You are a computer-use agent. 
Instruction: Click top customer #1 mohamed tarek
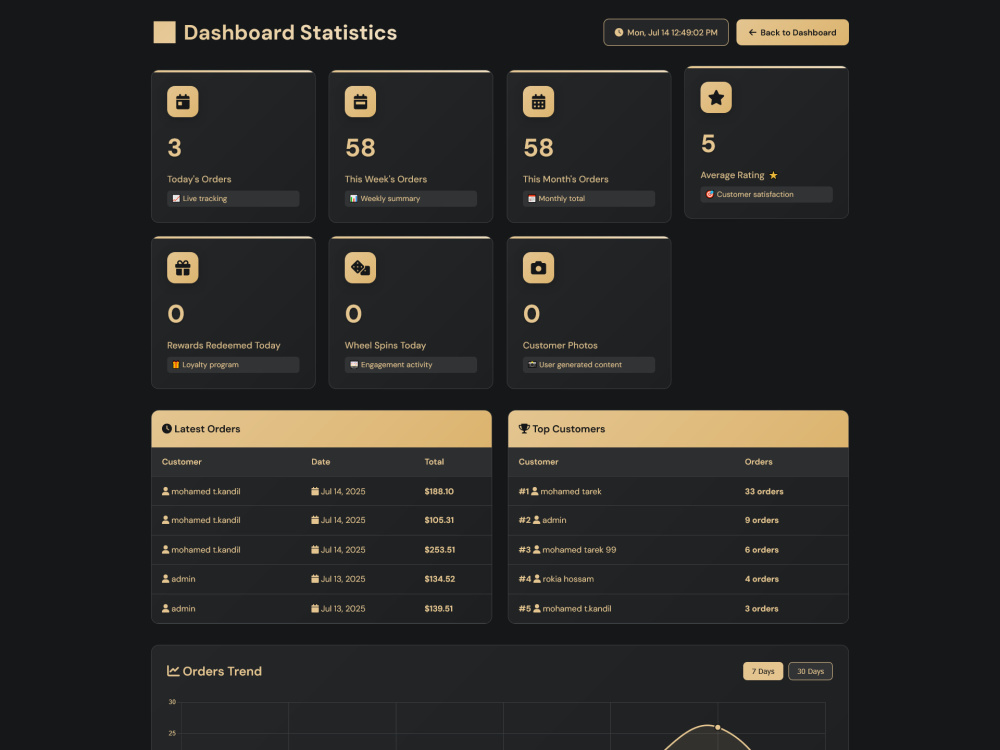(x=560, y=492)
